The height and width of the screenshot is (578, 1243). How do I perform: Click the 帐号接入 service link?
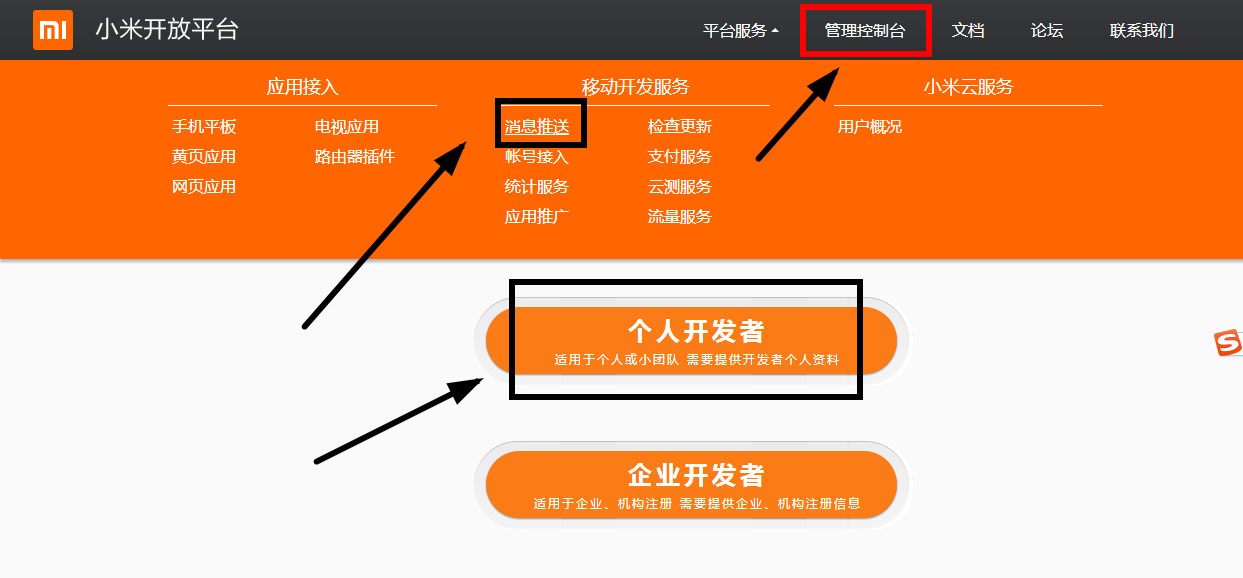[537, 157]
